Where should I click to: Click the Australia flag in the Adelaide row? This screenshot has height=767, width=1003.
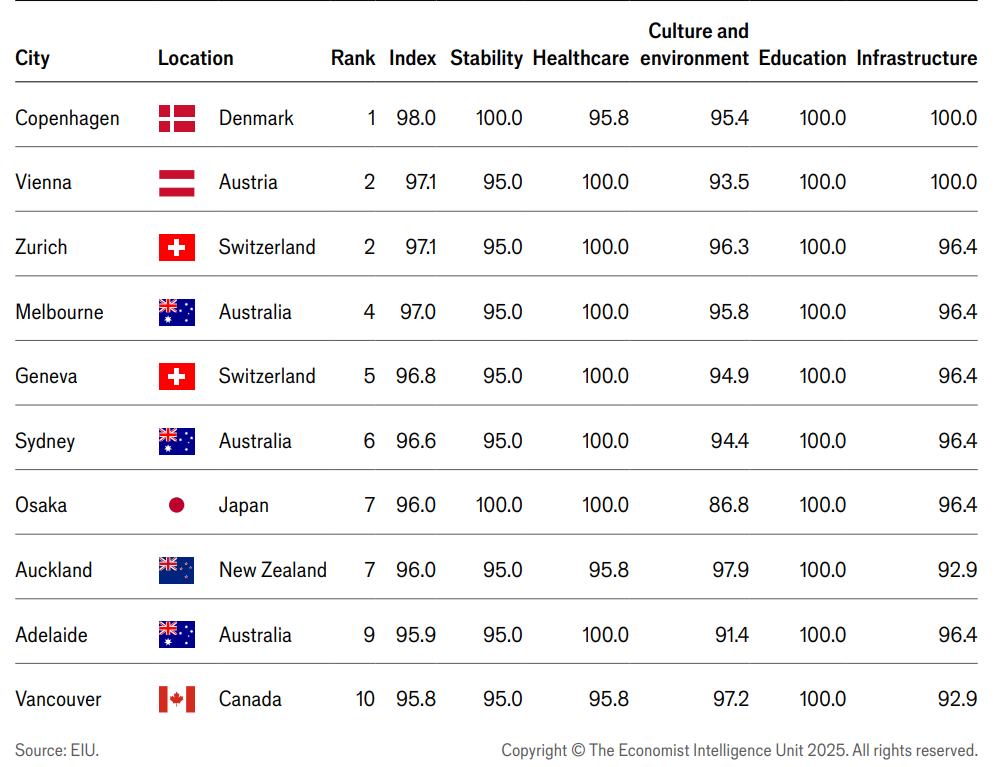click(177, 635)
